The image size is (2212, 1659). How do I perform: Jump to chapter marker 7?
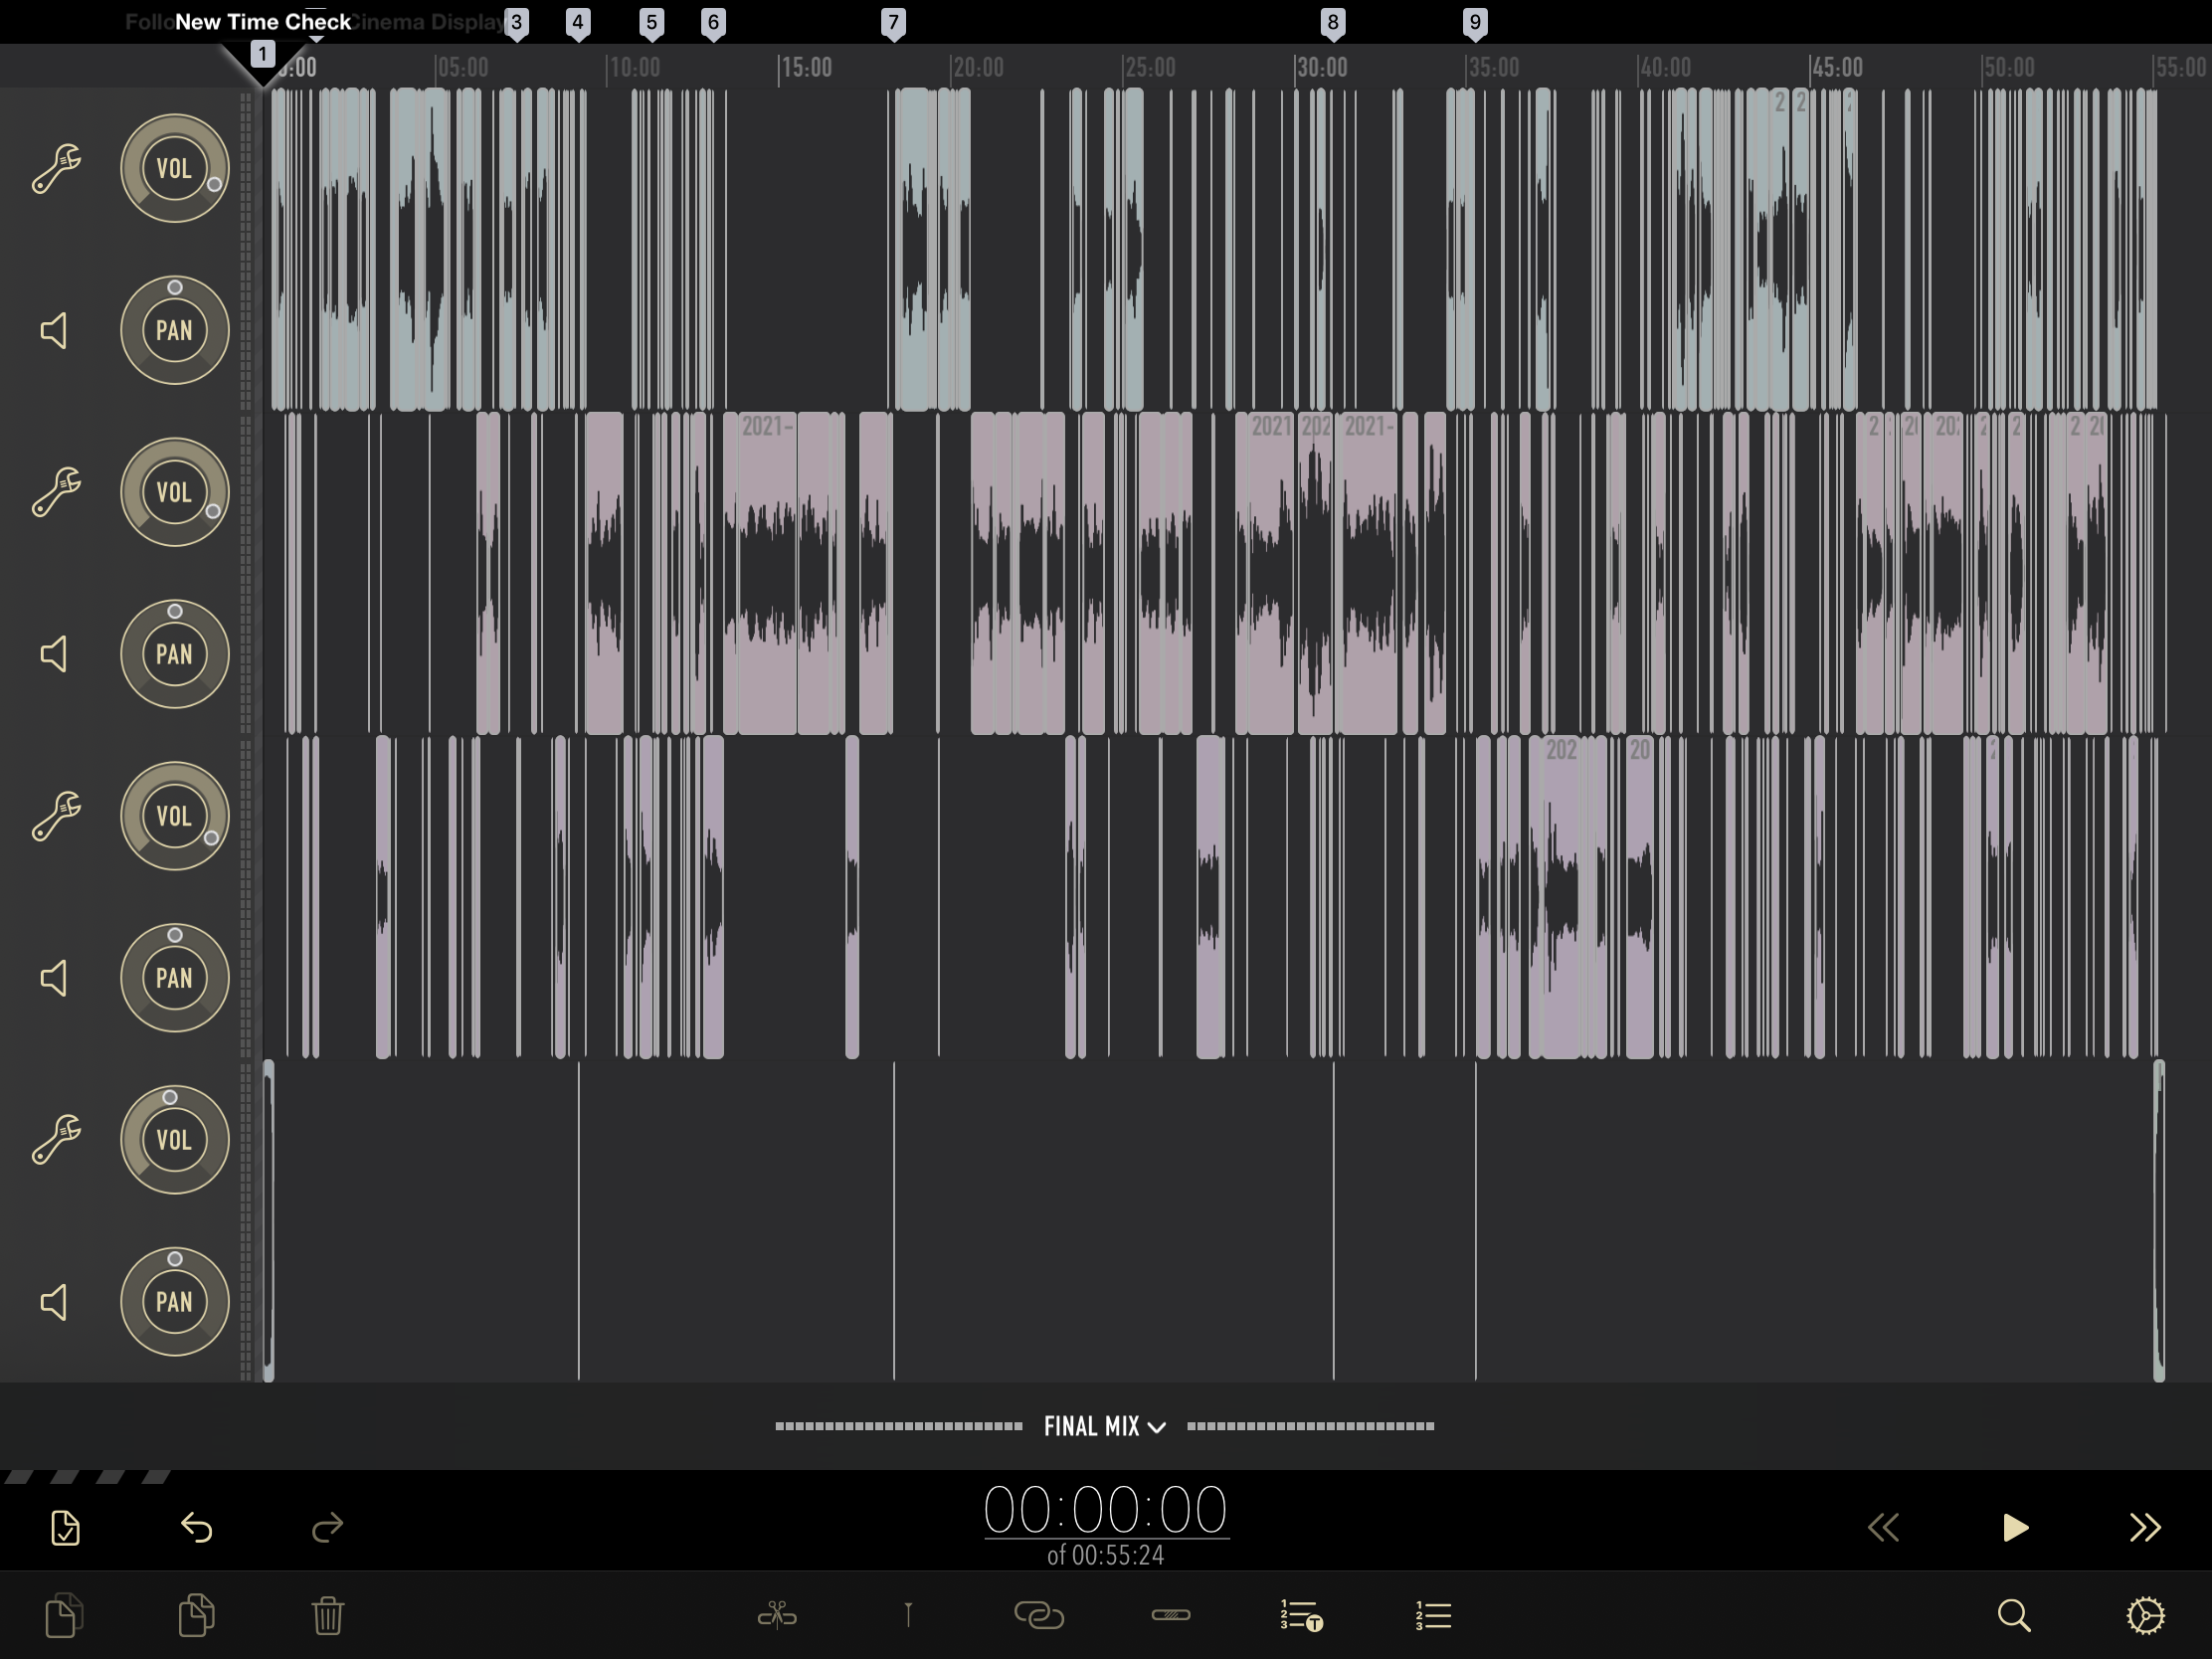[x=894, y=23]
